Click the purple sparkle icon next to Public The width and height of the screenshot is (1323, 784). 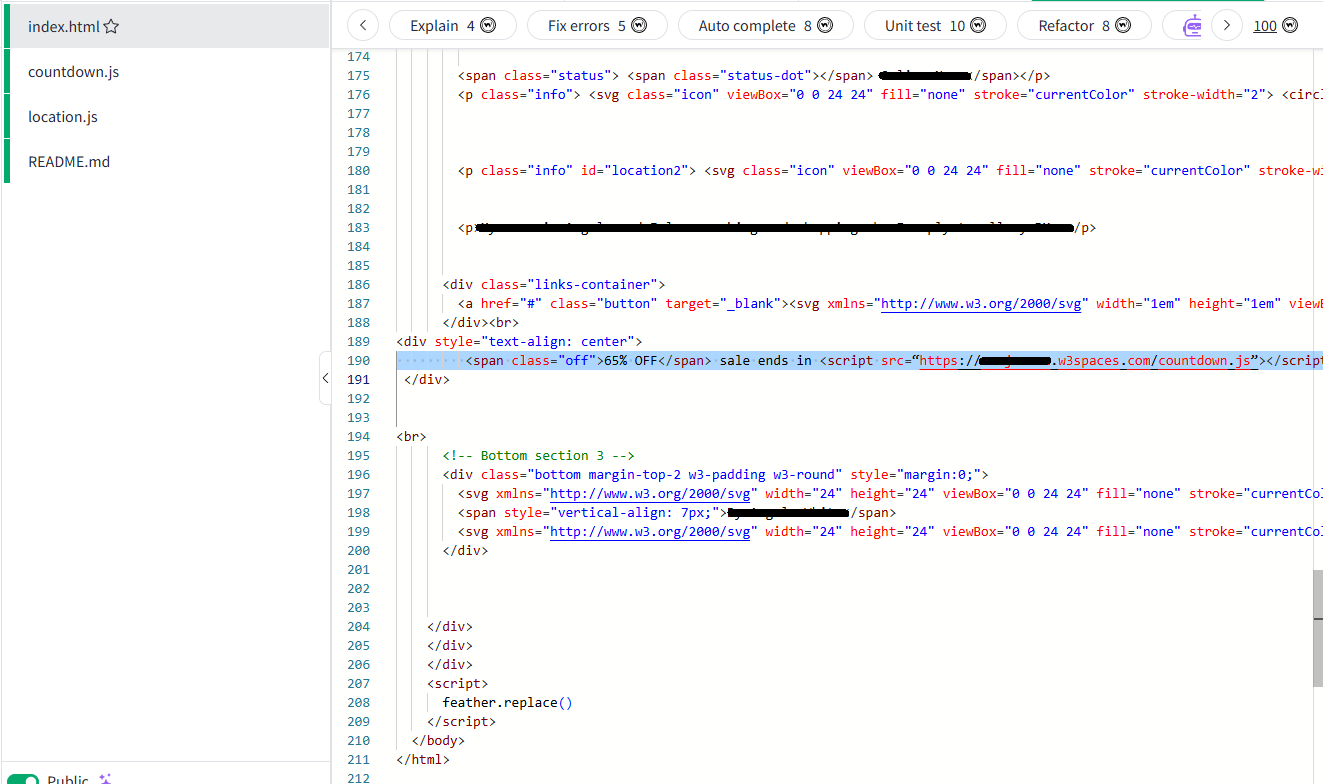coord(105,779)
